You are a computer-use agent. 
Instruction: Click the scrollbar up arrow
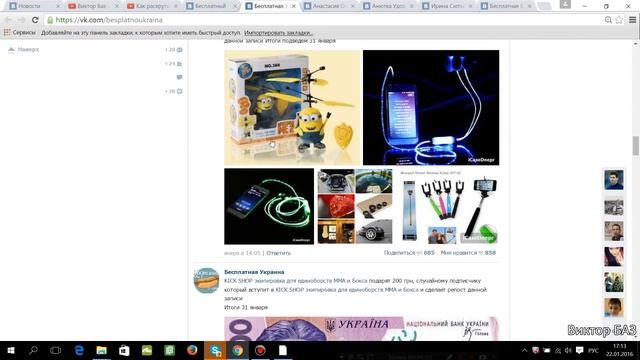tap(636, 43)
